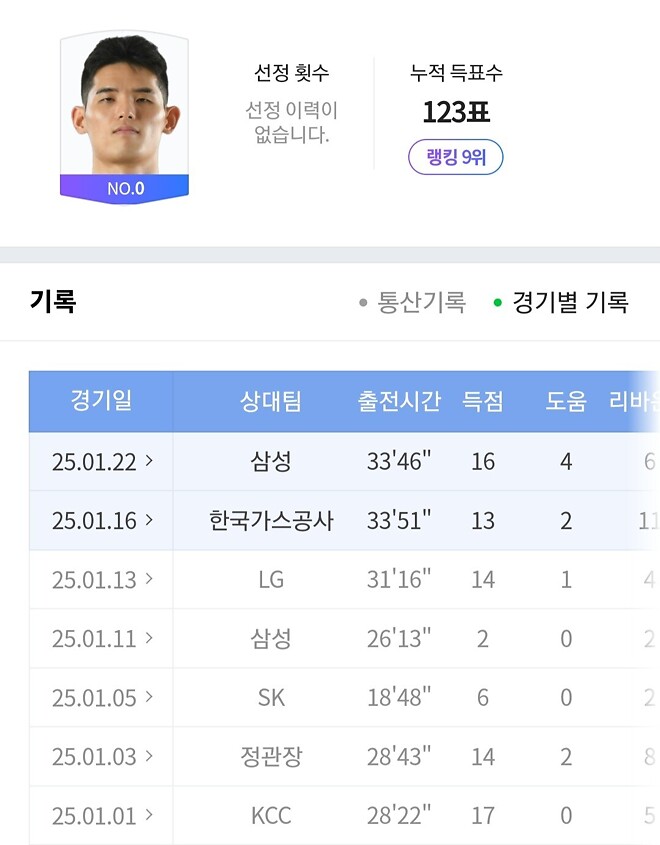Image resolution: width=660 pixels, height=845 pixels.
Task: Click the 득점 column header
Action: click(482, 401)
